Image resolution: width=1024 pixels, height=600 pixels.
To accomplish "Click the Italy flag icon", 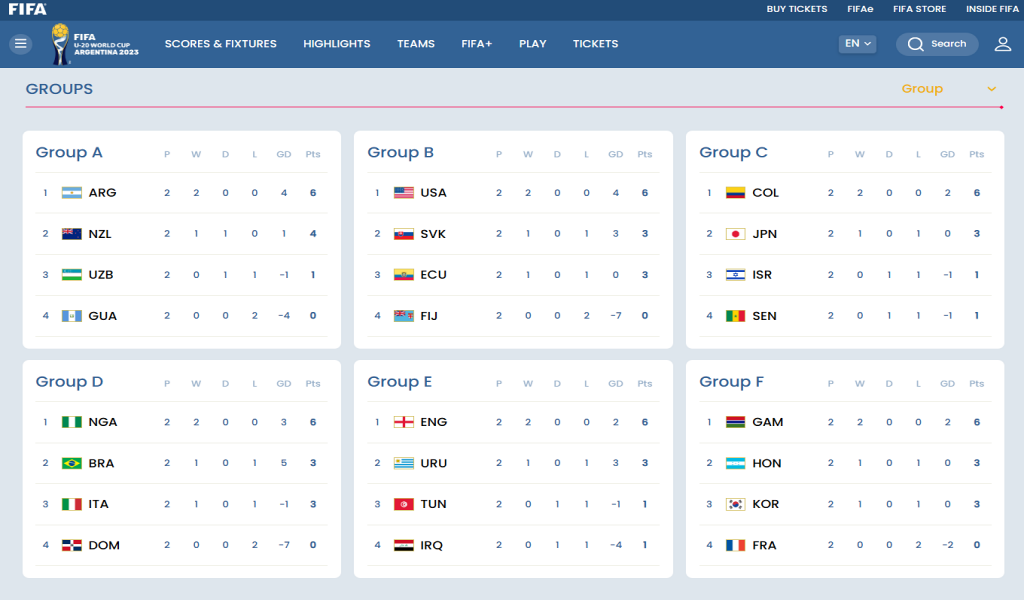I will coord(72,504).
